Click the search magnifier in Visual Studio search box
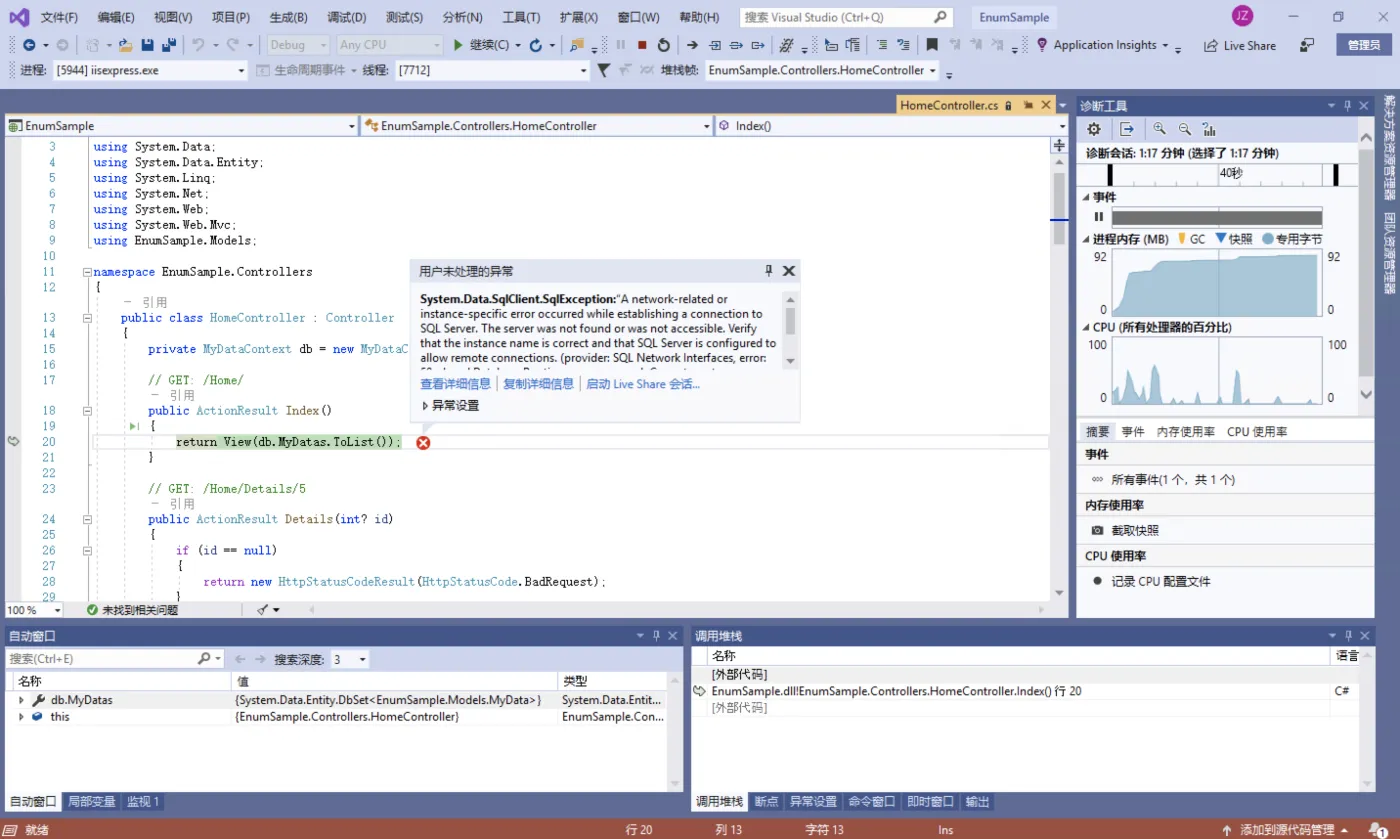Viewport: 1400px width, 839px height. [x=940, y=17]
